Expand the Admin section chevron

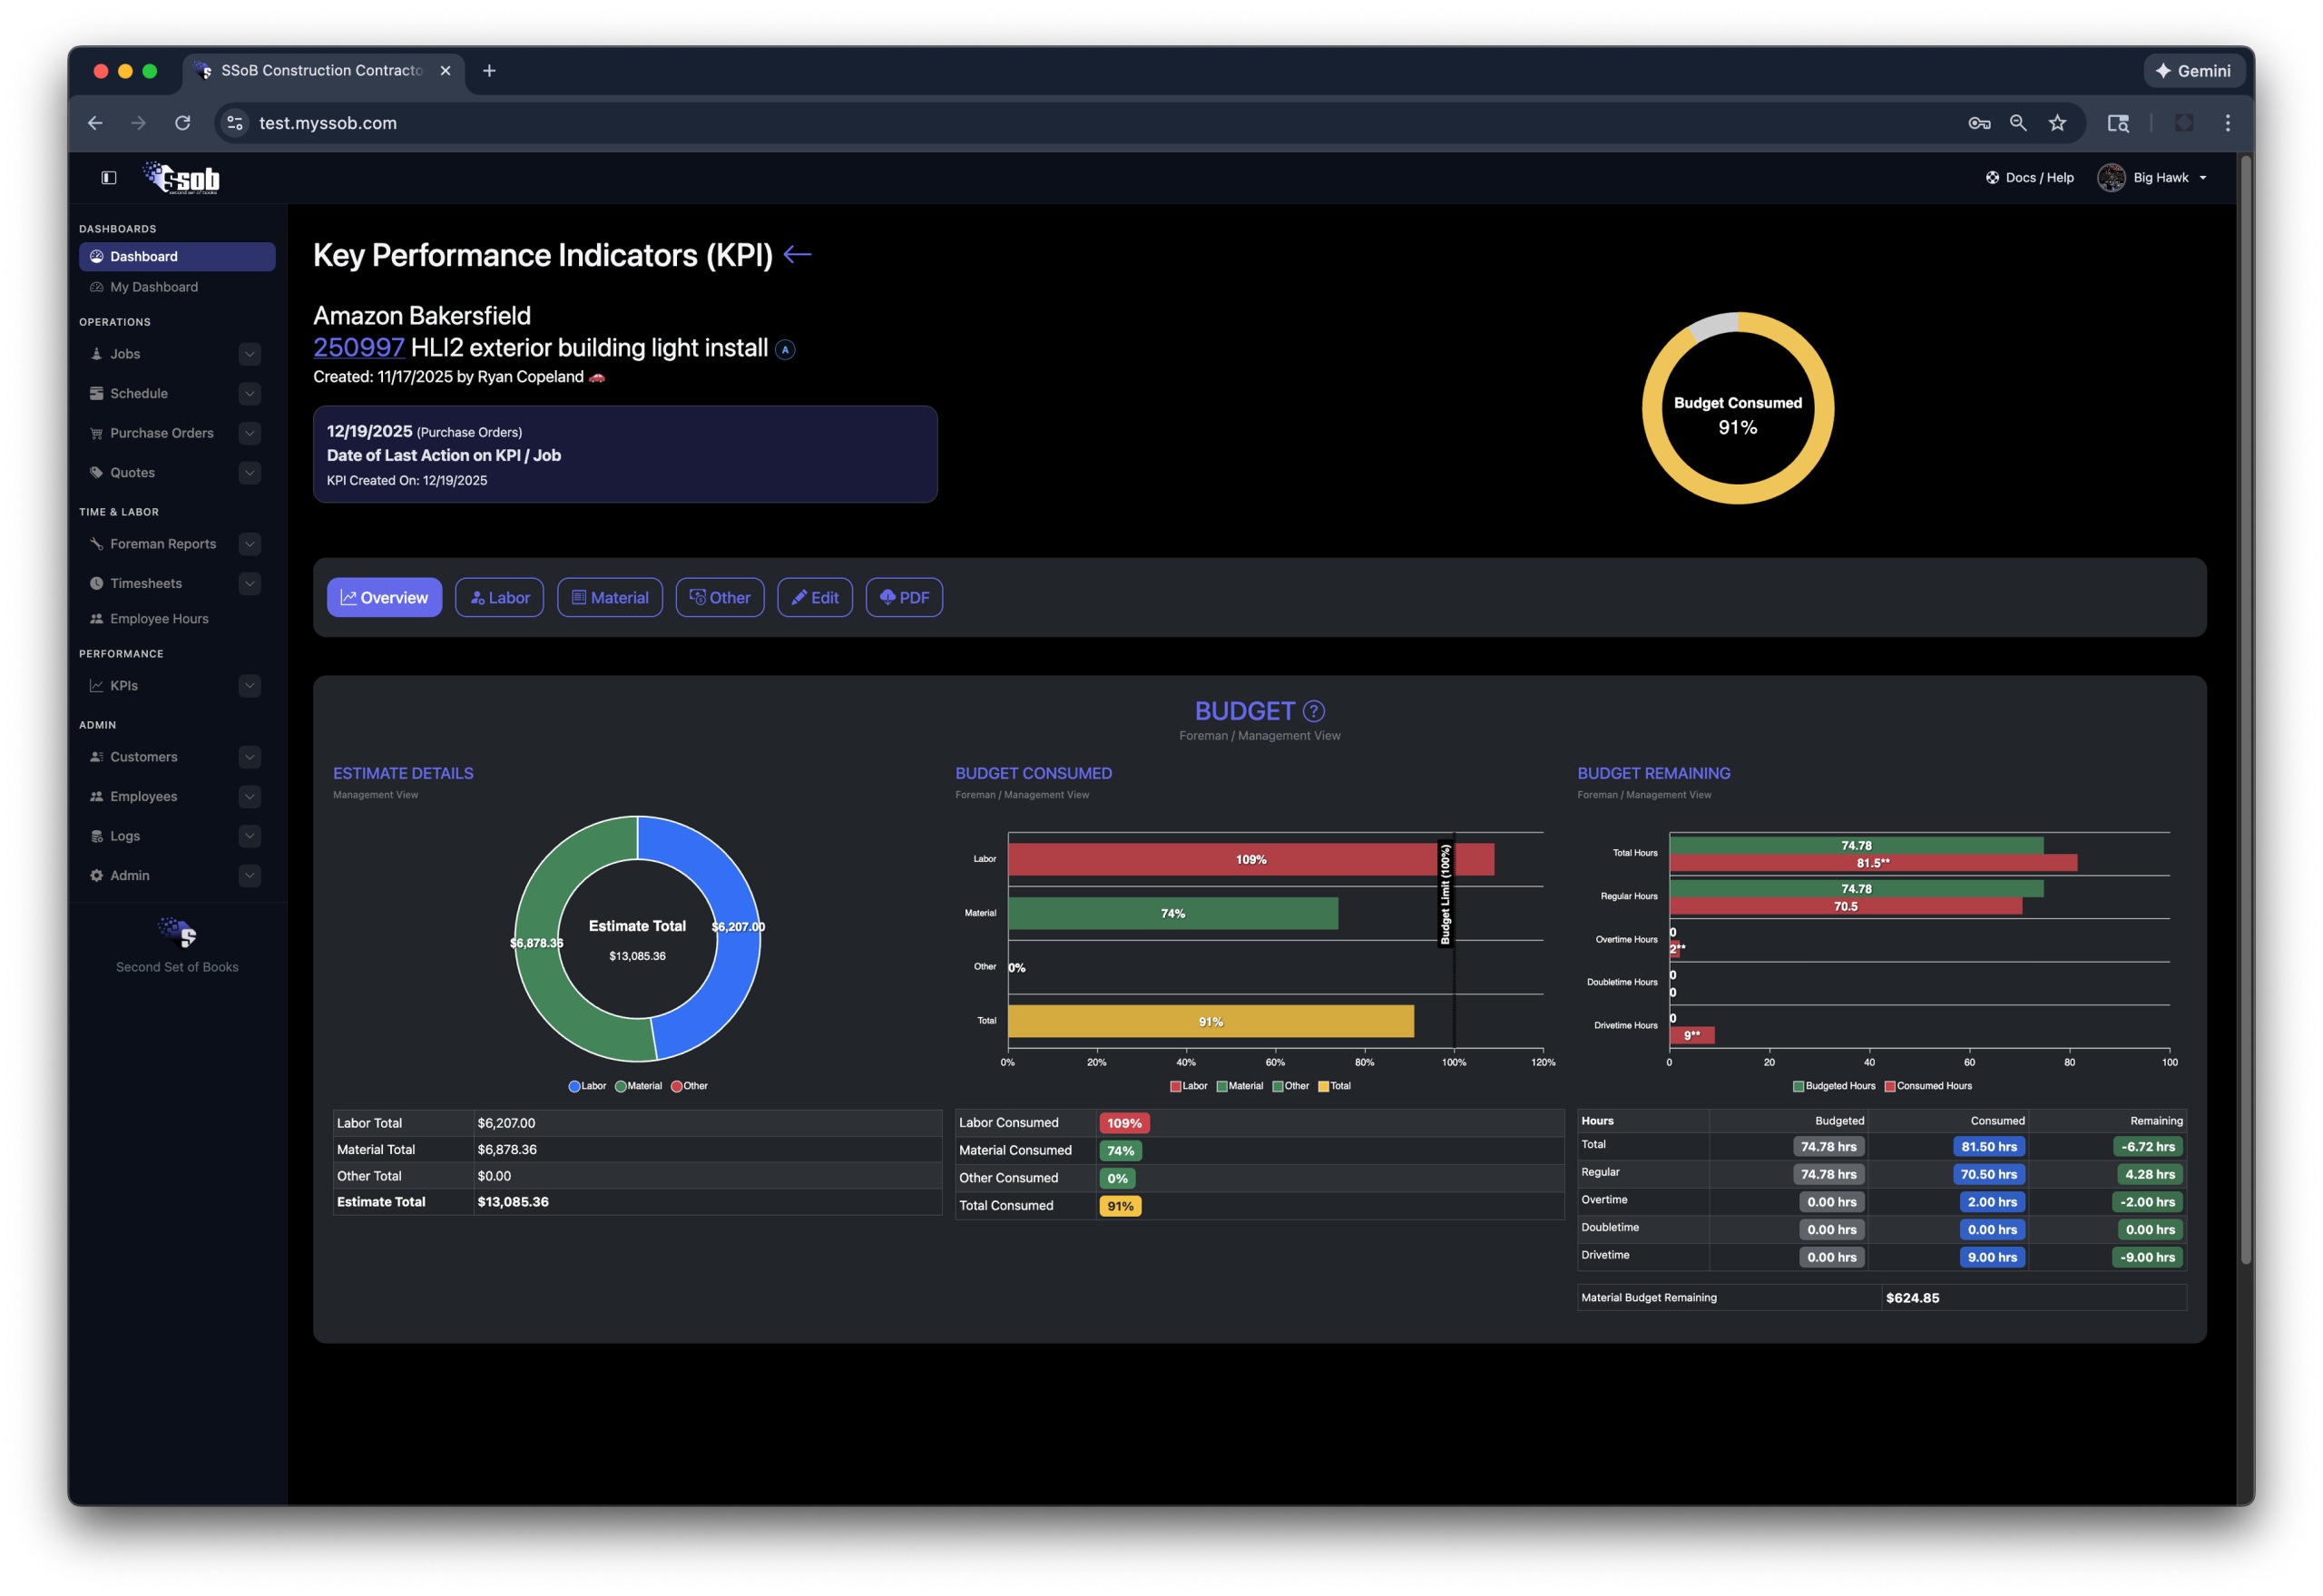click(x=249, y=875)
